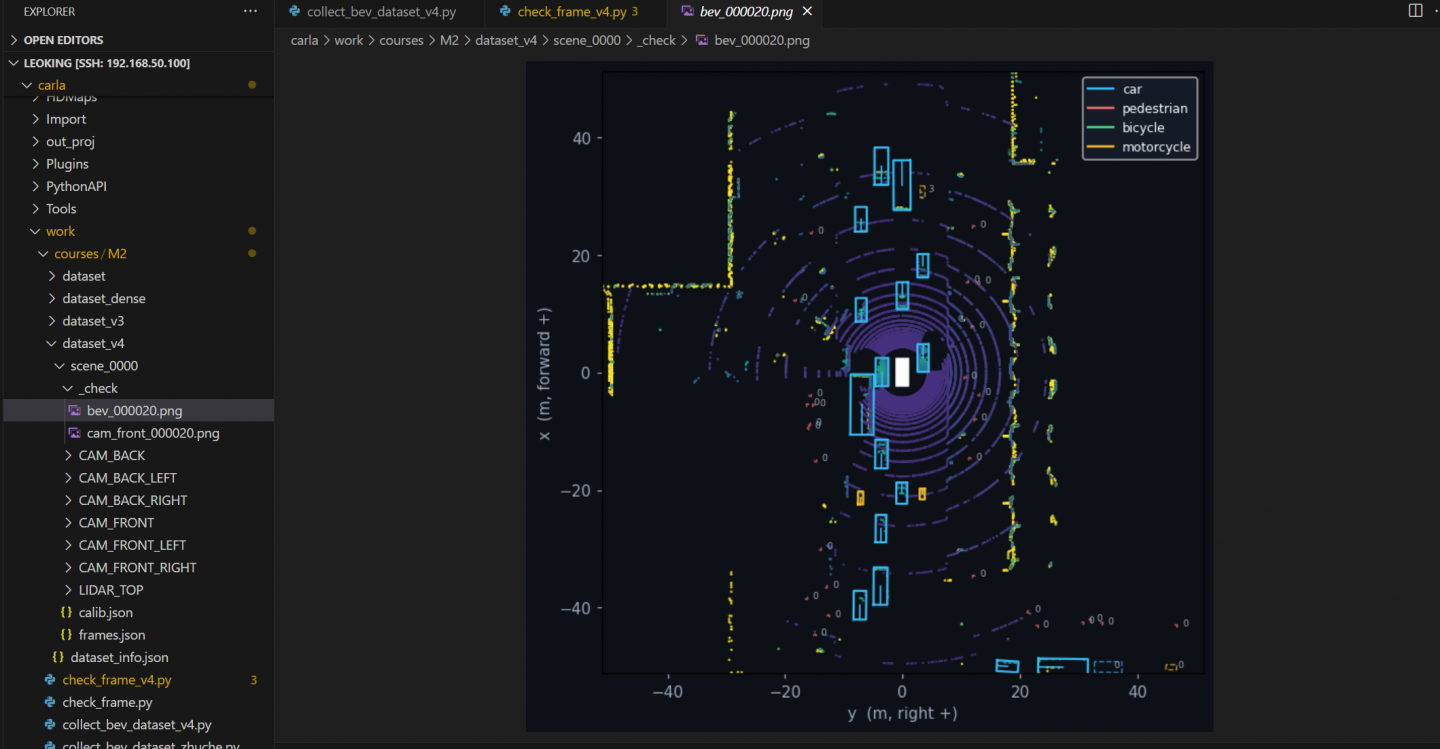Close the bev_000020.png tab
This screenshot has width=1440, height=749.
[807, 11]
